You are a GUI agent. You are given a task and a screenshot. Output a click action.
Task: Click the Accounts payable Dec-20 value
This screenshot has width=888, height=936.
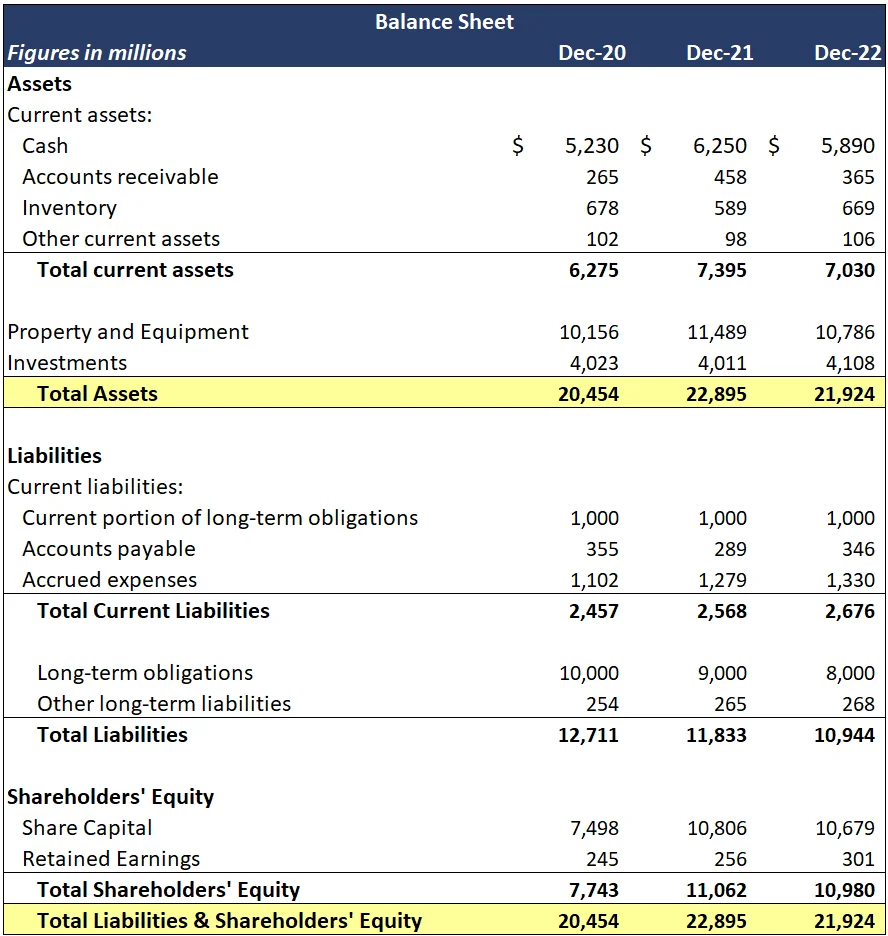[603, 549]
